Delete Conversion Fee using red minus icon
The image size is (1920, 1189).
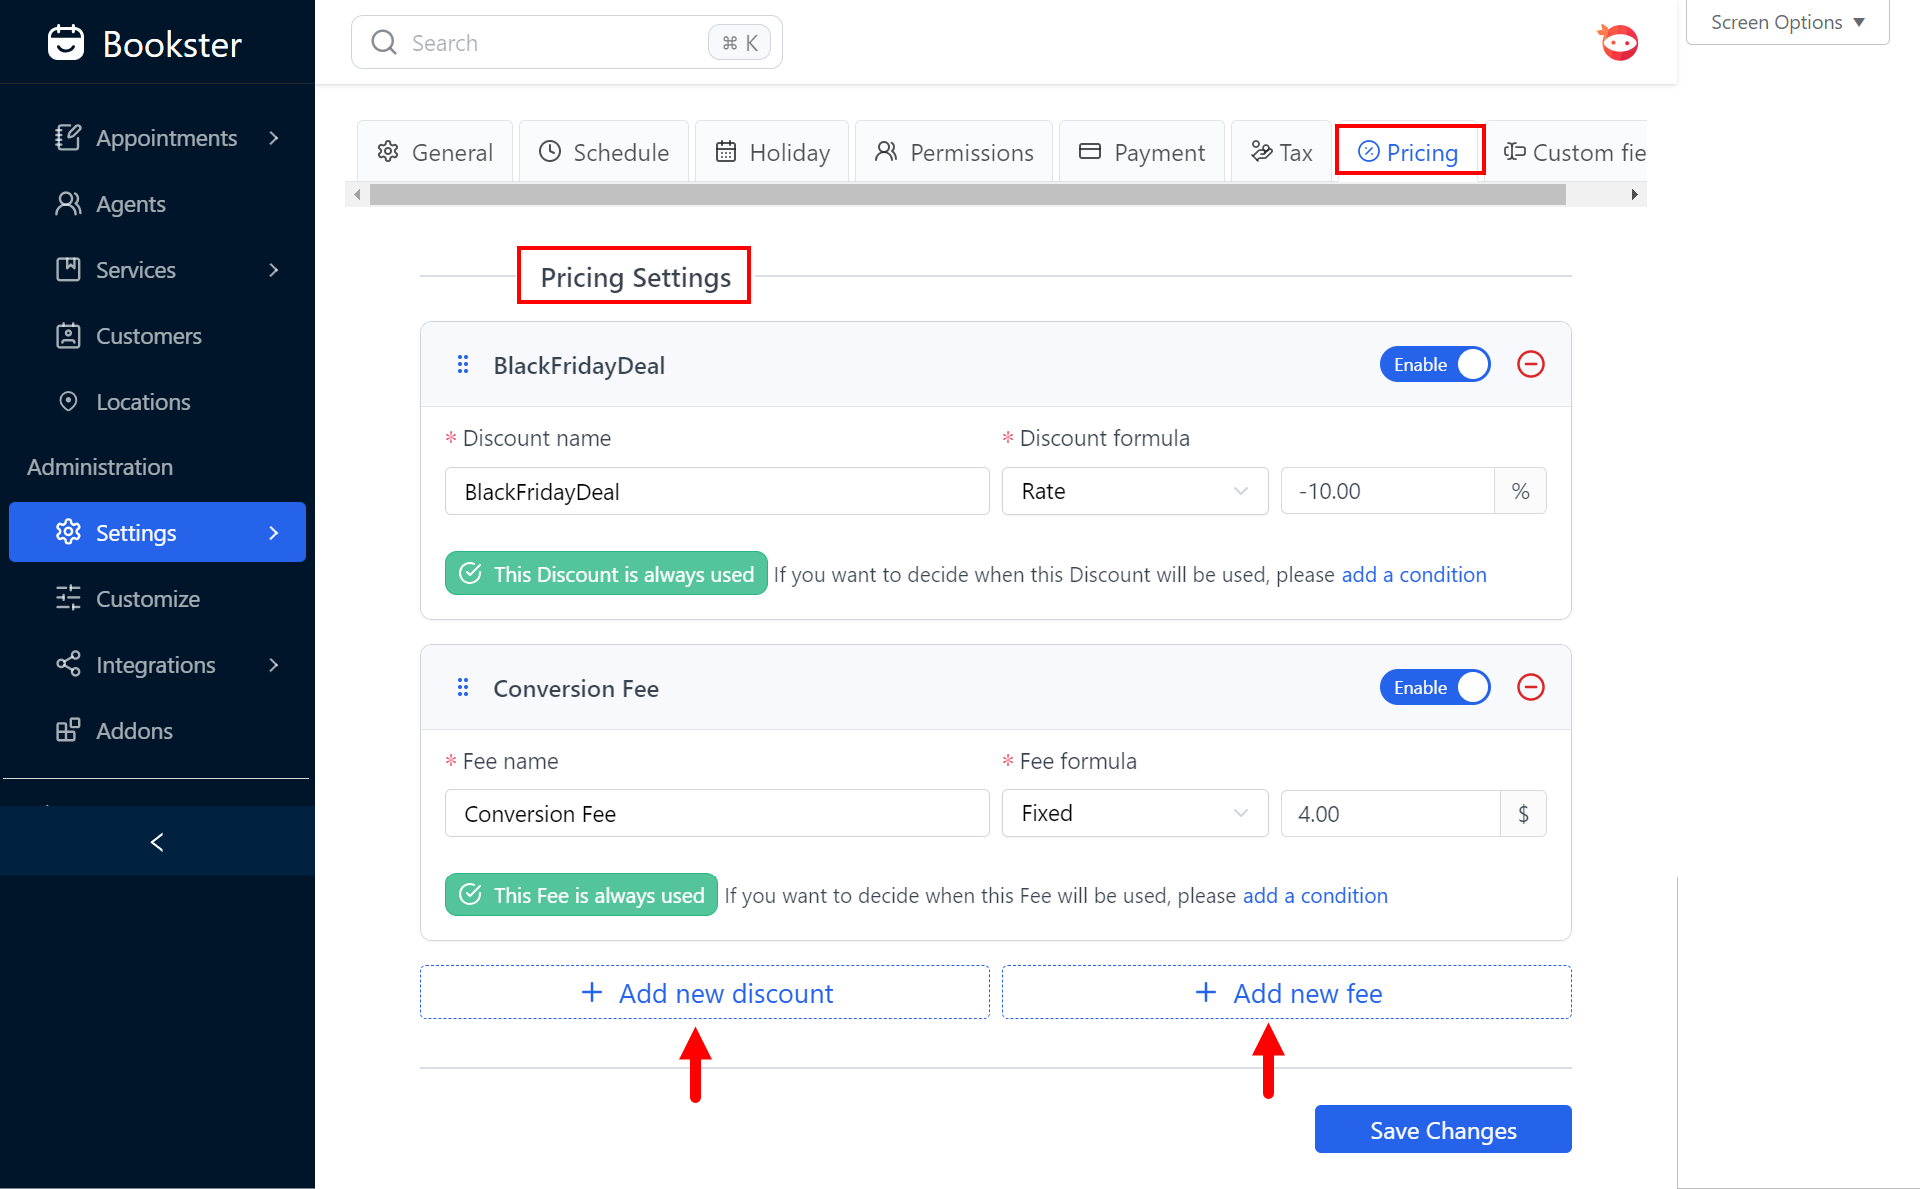[1530, 687]
